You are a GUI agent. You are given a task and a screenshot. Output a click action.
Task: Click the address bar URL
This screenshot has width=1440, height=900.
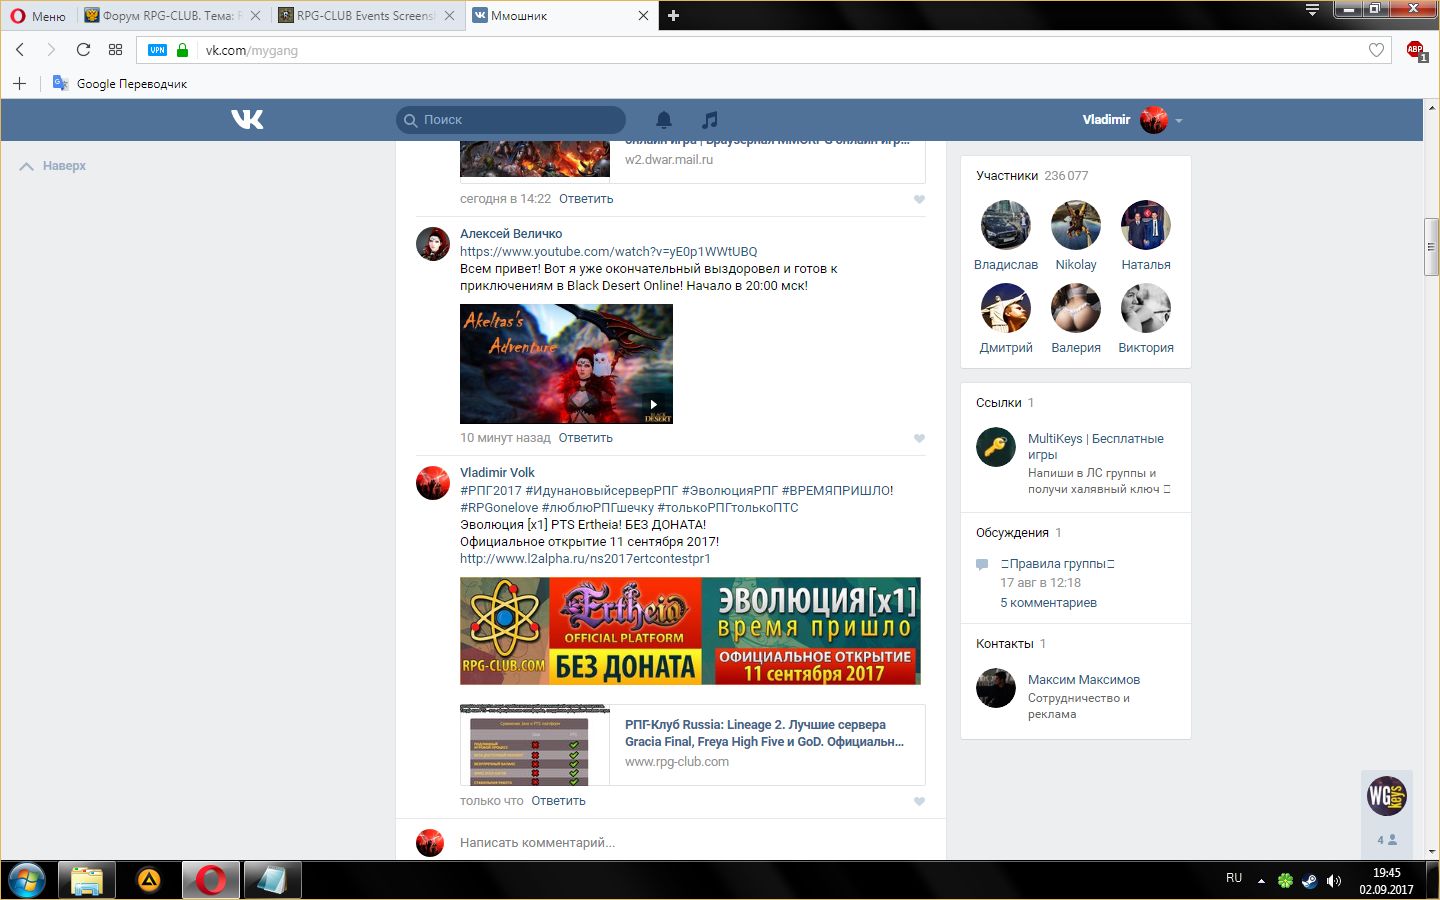(252, 50)
